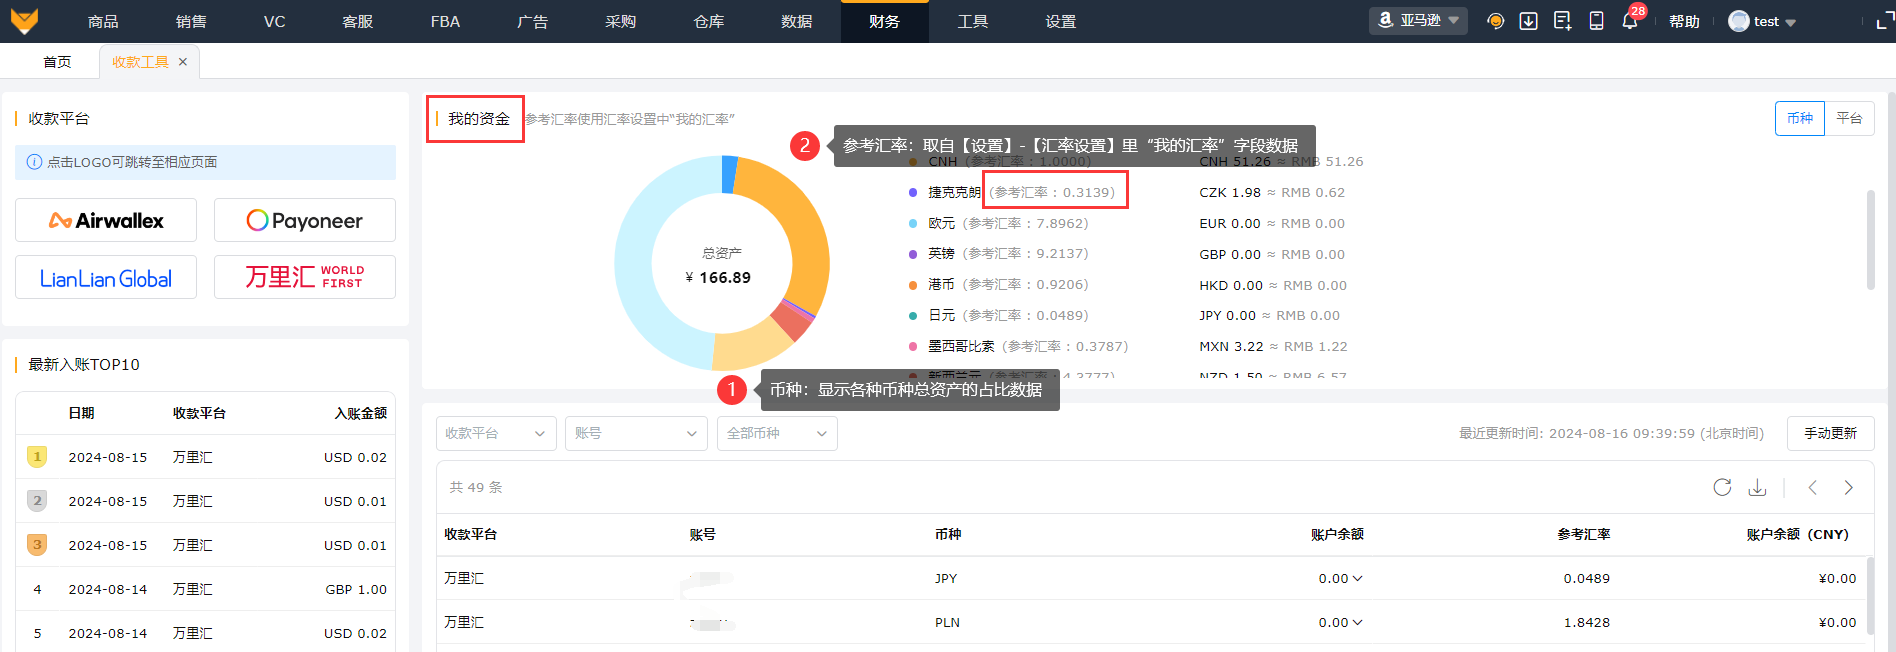1896x652 pixels.
Task: Click the 共 49 条 record count
Action: pos(476,487)
